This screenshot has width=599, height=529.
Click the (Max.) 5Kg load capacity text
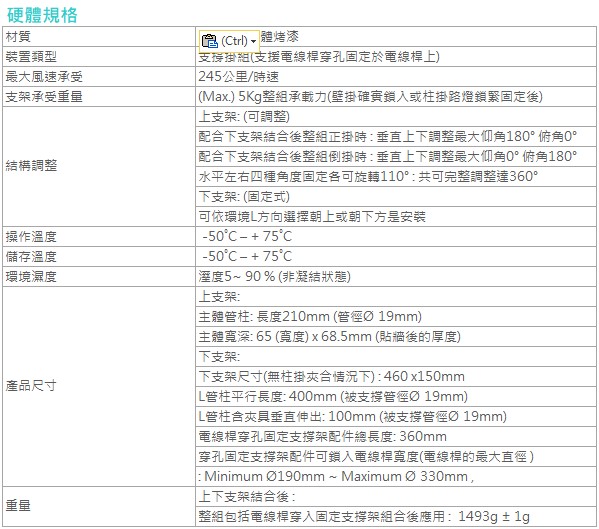pyautogui.click(x=370, y=97)
